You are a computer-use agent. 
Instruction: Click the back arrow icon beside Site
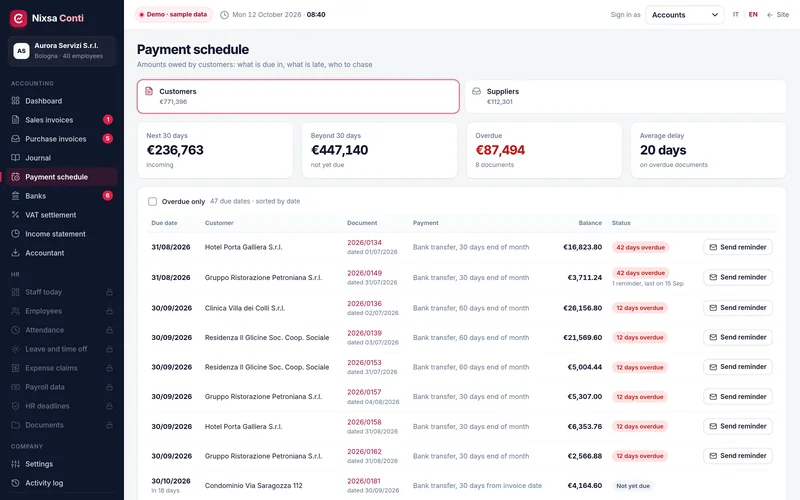click(770, 15)
